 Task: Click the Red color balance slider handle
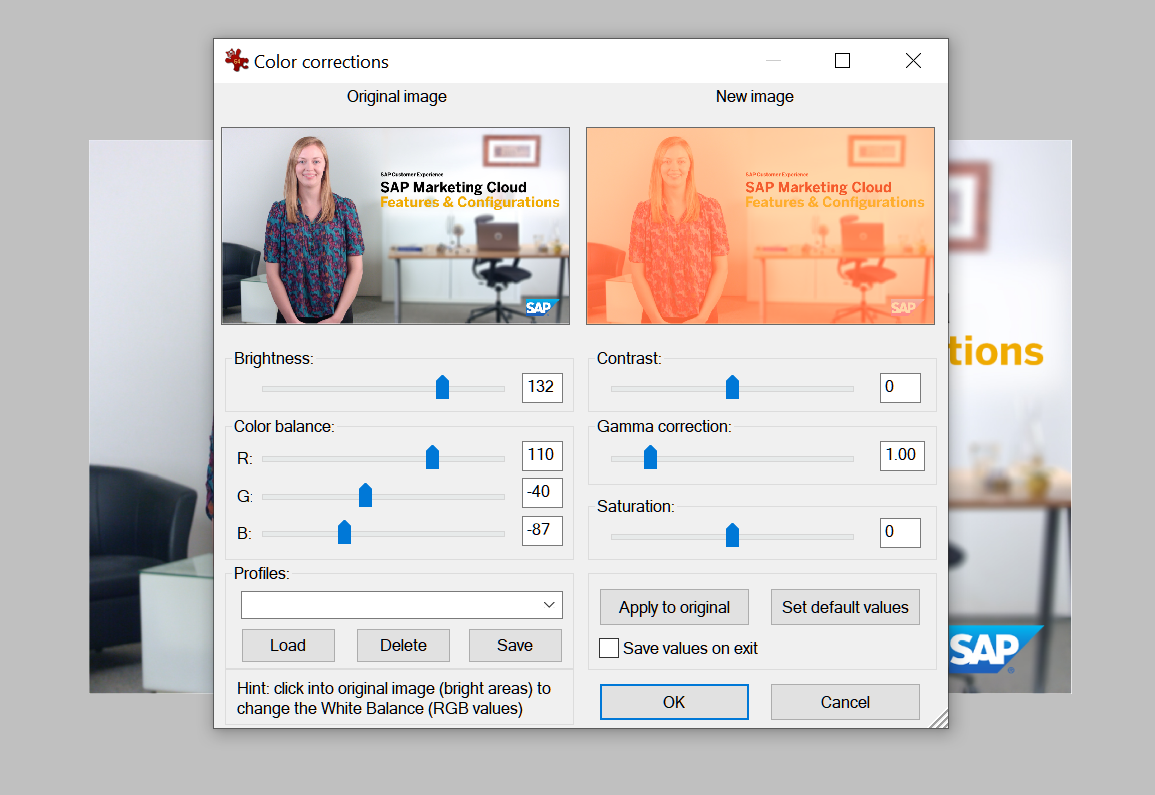coord(432,457)
